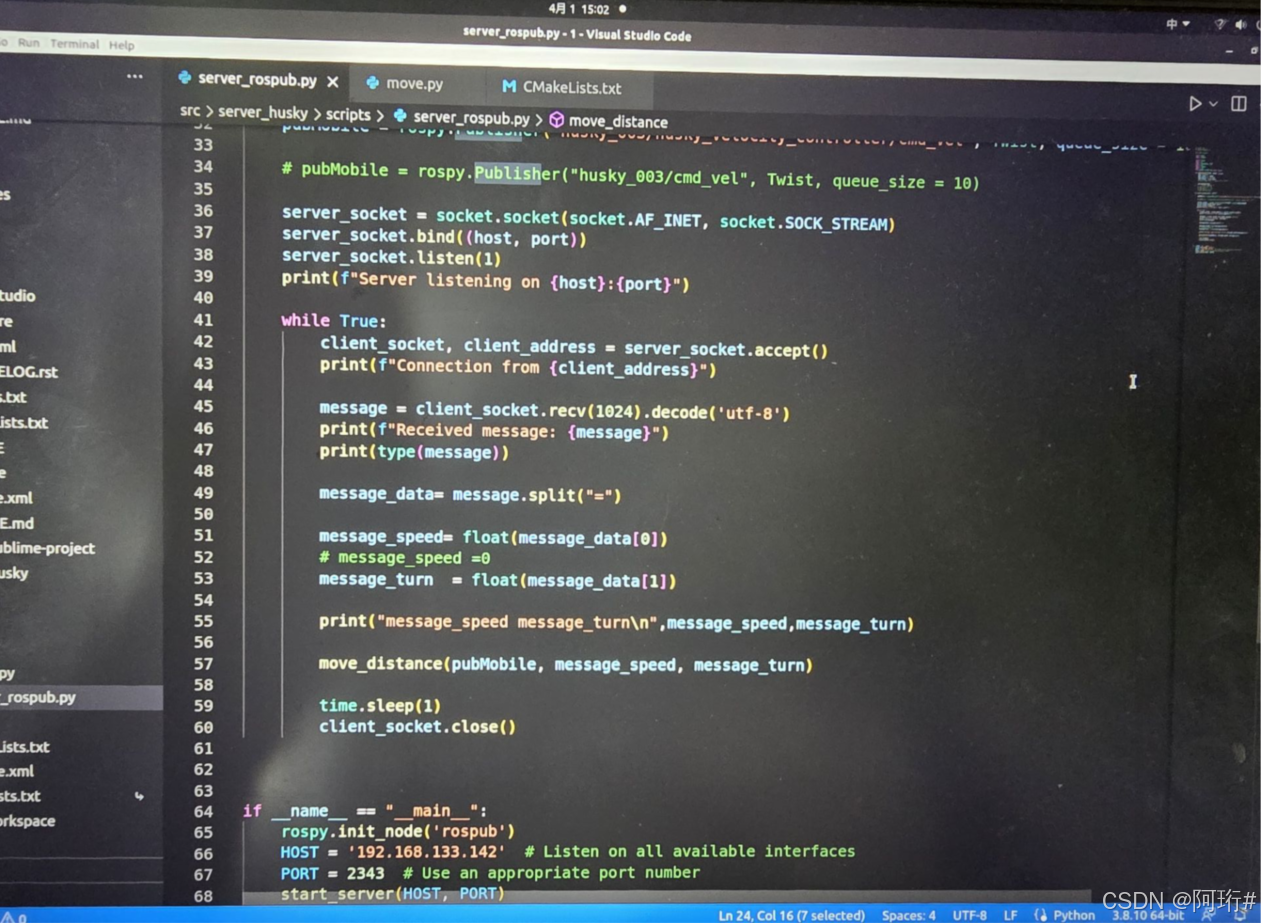The height and width of the screenshot is (923, 1261).
Task: Click the modified arrow badge beside sts.txt
Action: 139,796
